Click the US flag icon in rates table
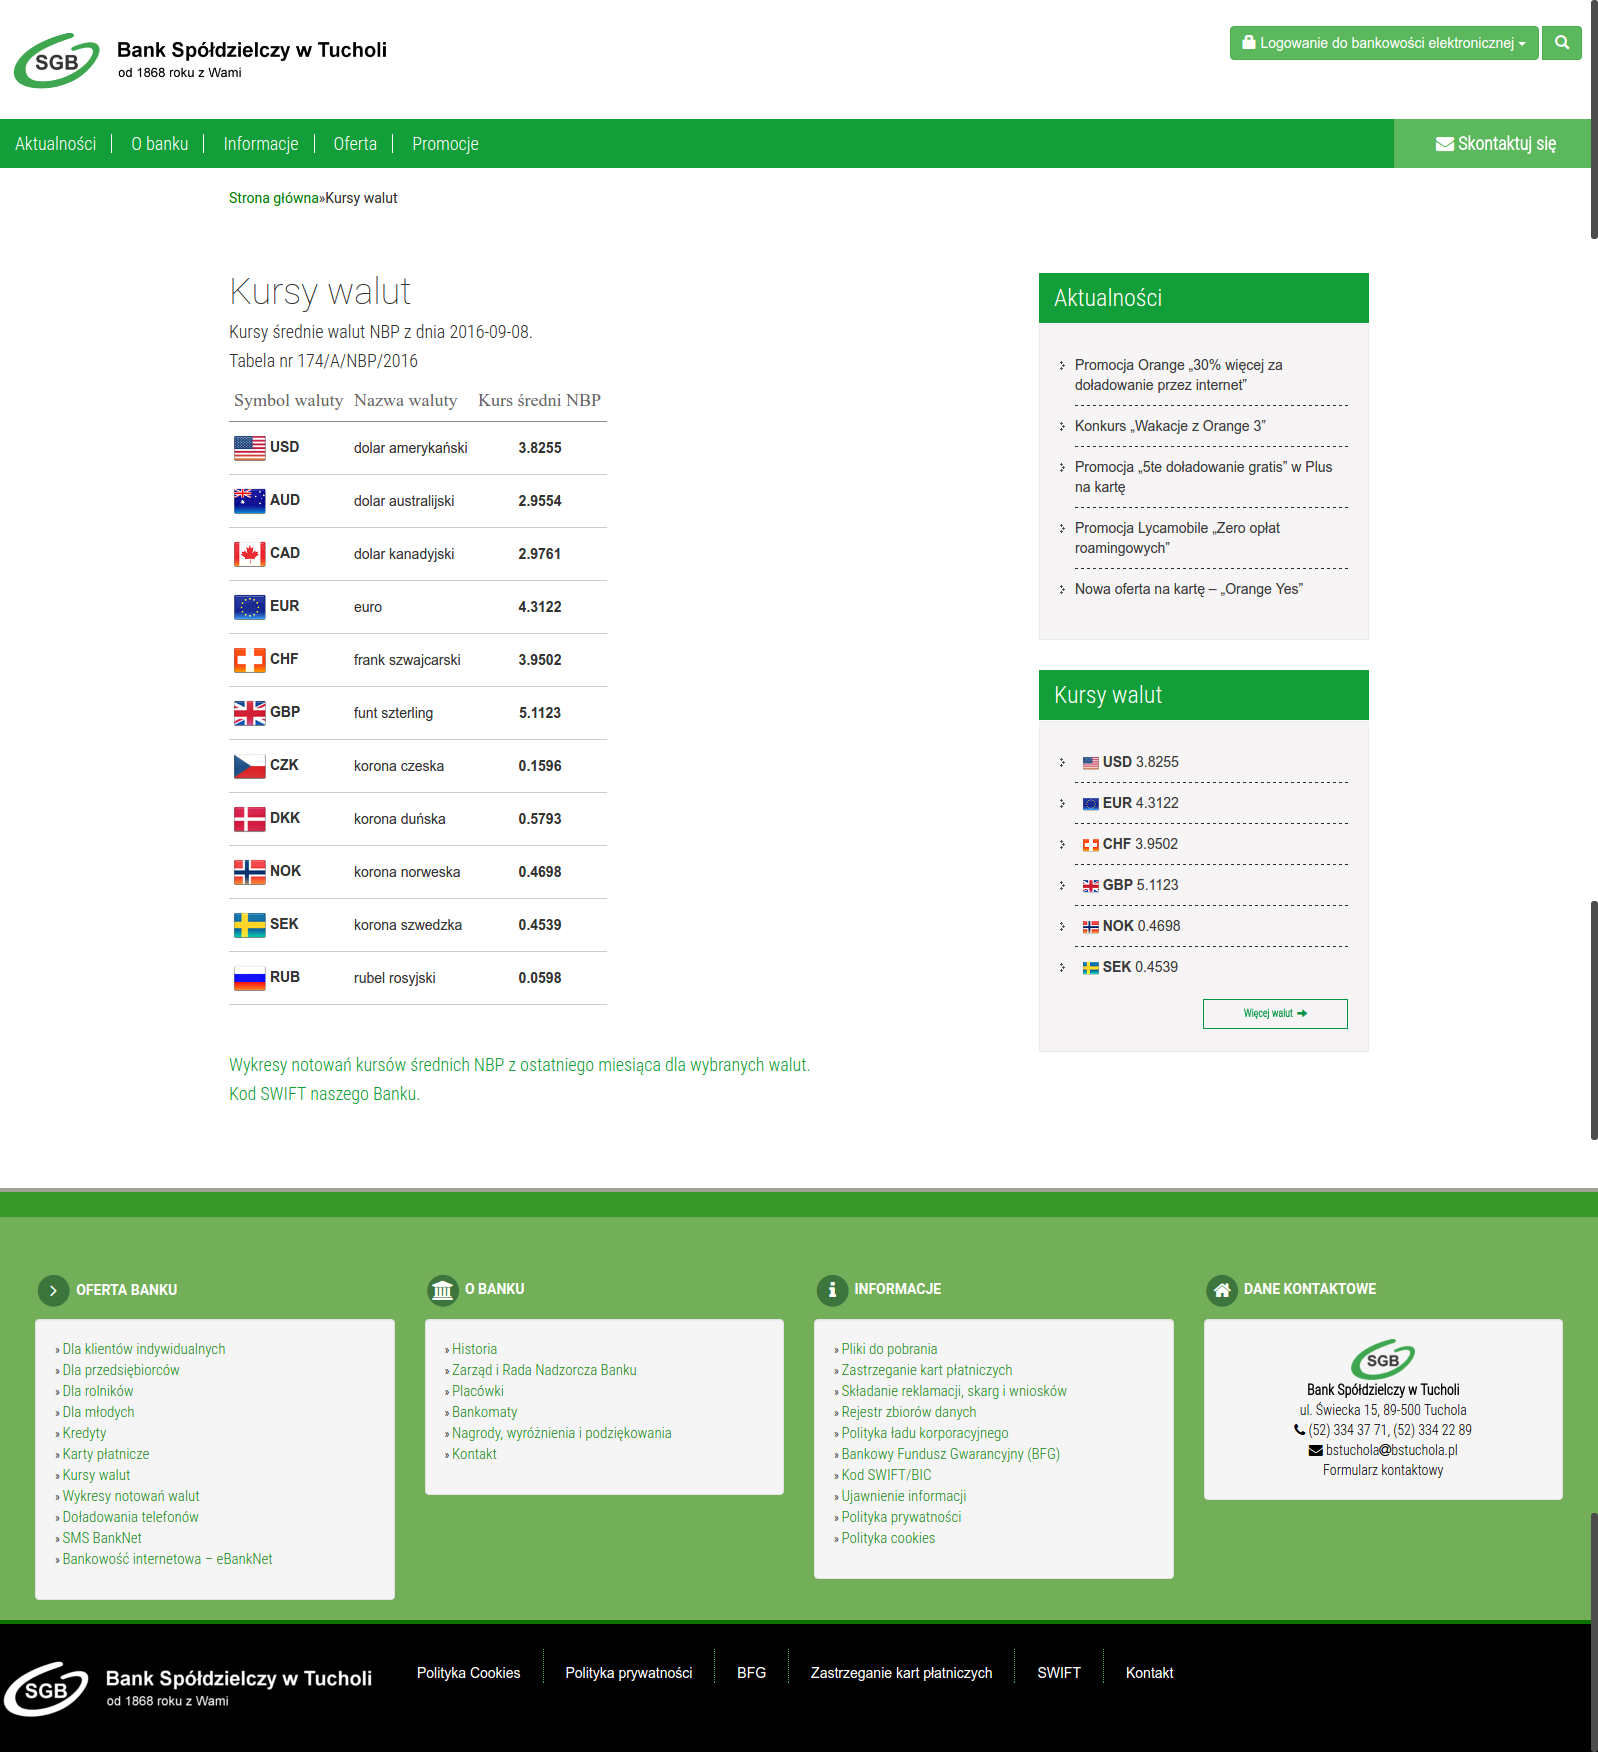Screen dimensions: 1598x1752 (x=249, y=448)
